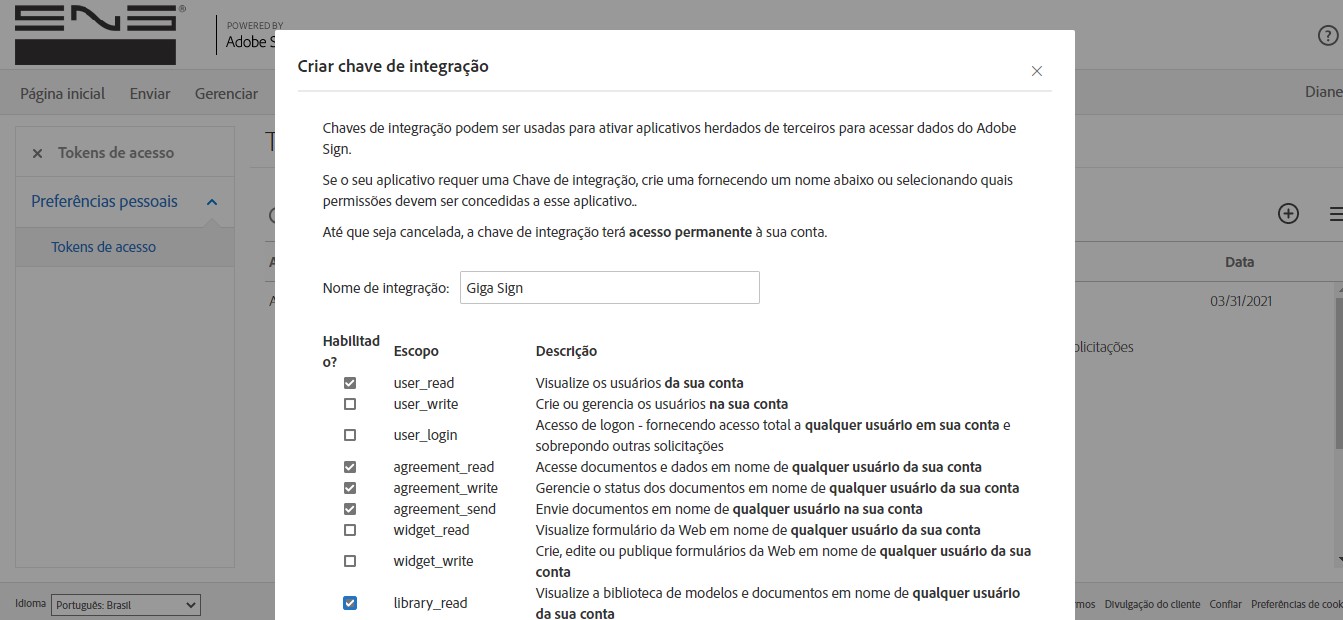Open the Gerenciar tab
Image resolution: width=1343 pixels, height=620 pixels.
[x=226, y=94]
